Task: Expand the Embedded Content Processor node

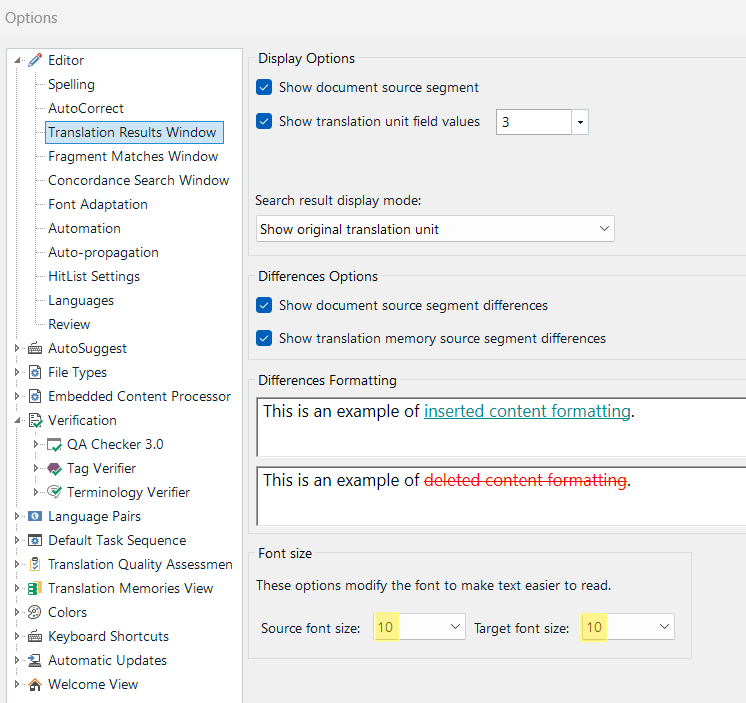Action: coord(17,396)
